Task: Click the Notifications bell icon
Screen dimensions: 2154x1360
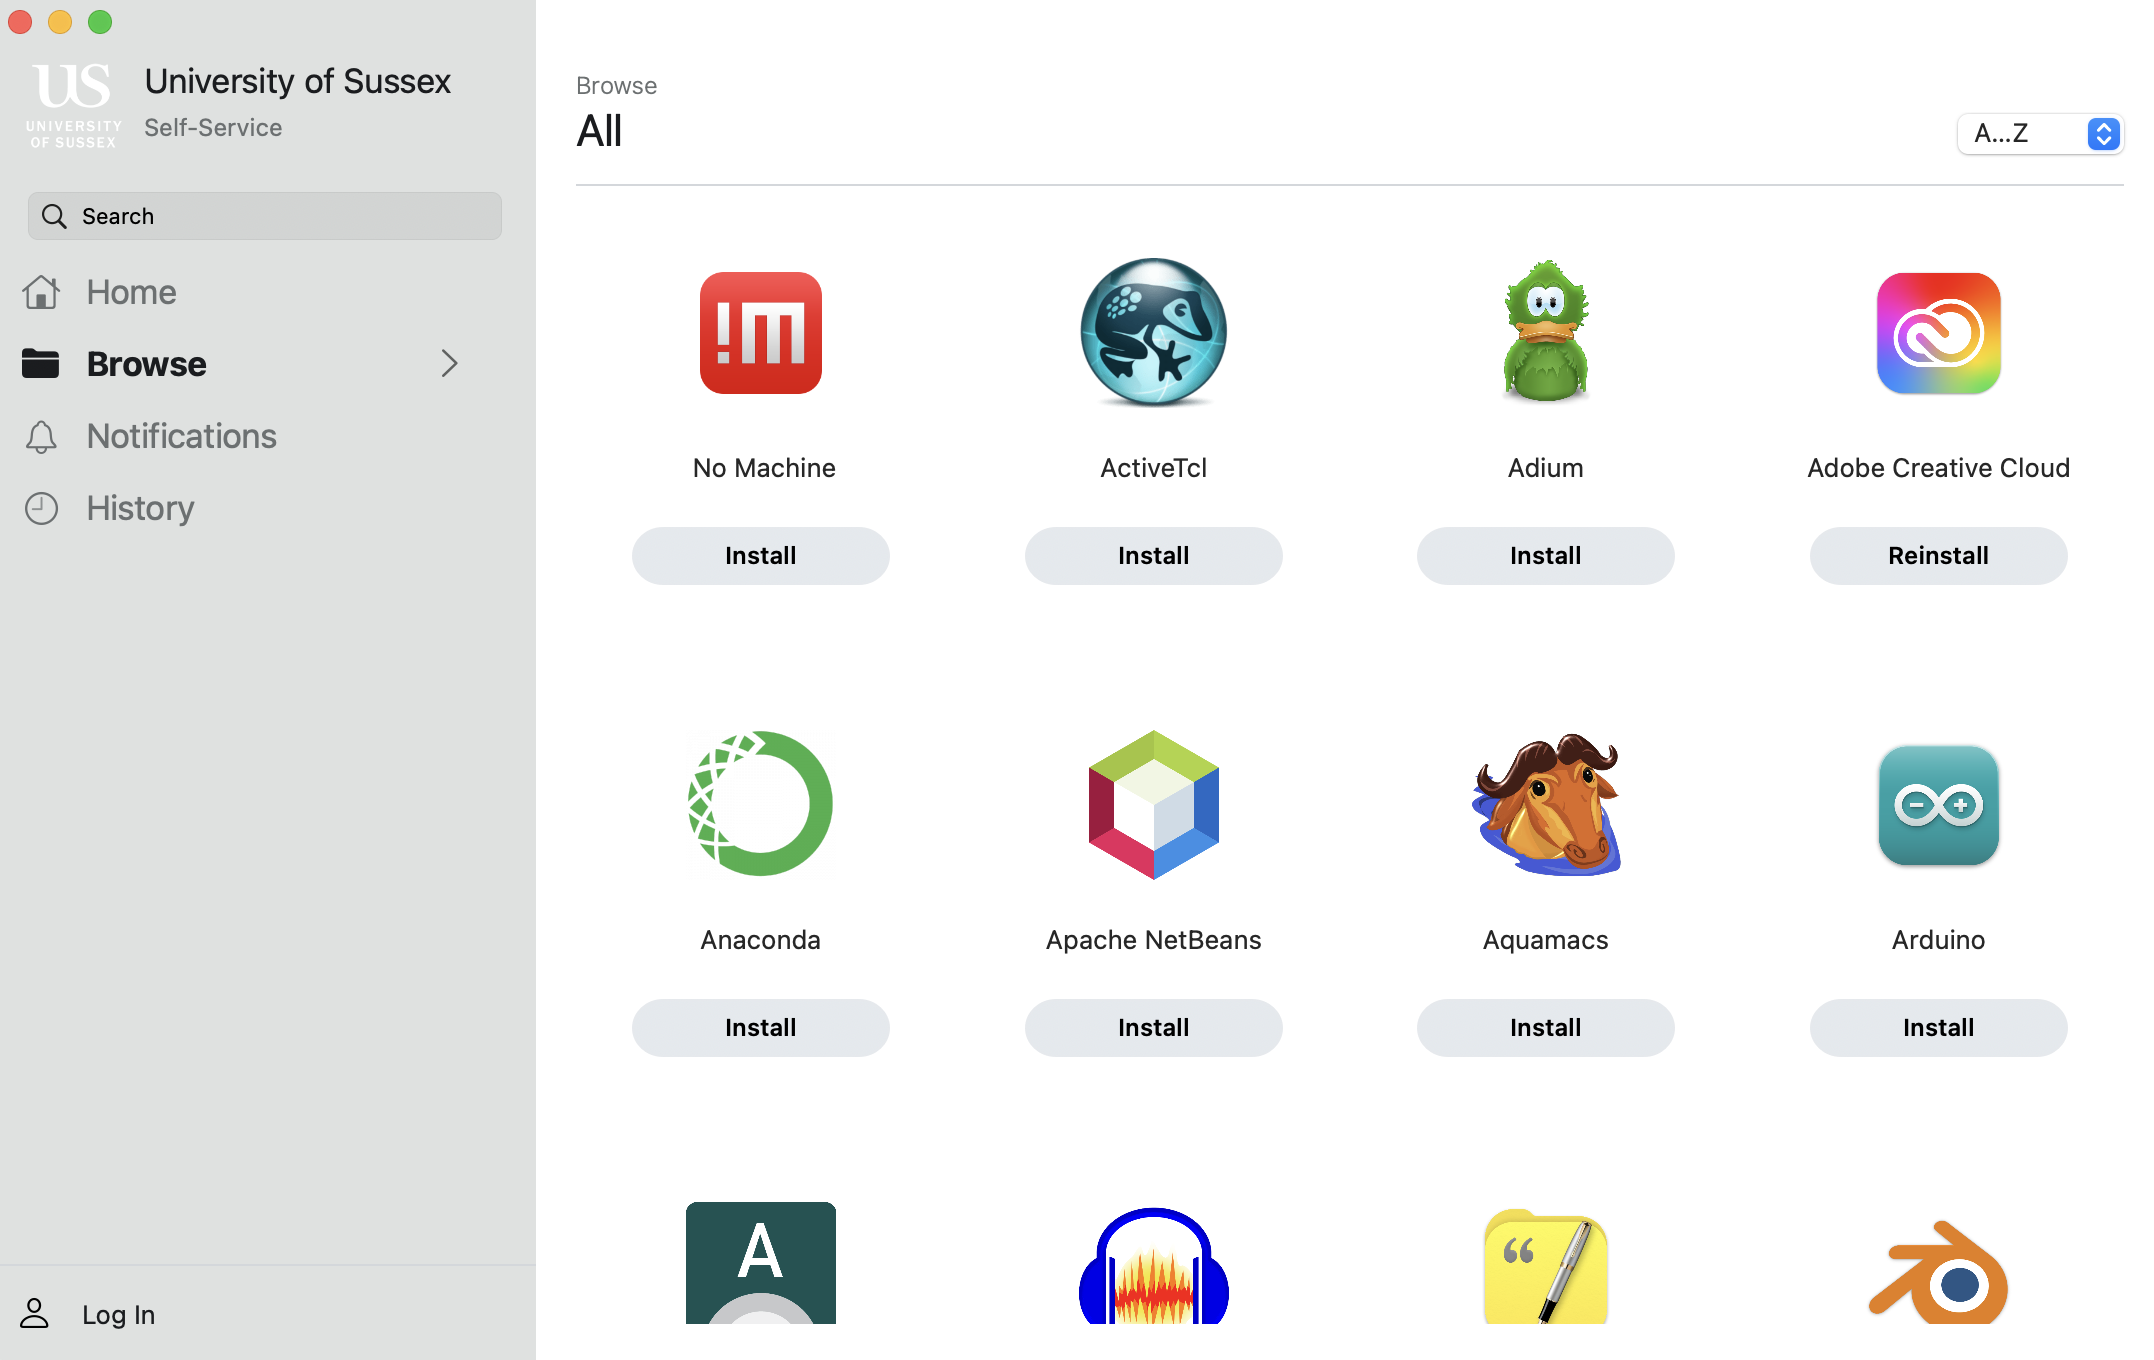Action: (41, 437)
